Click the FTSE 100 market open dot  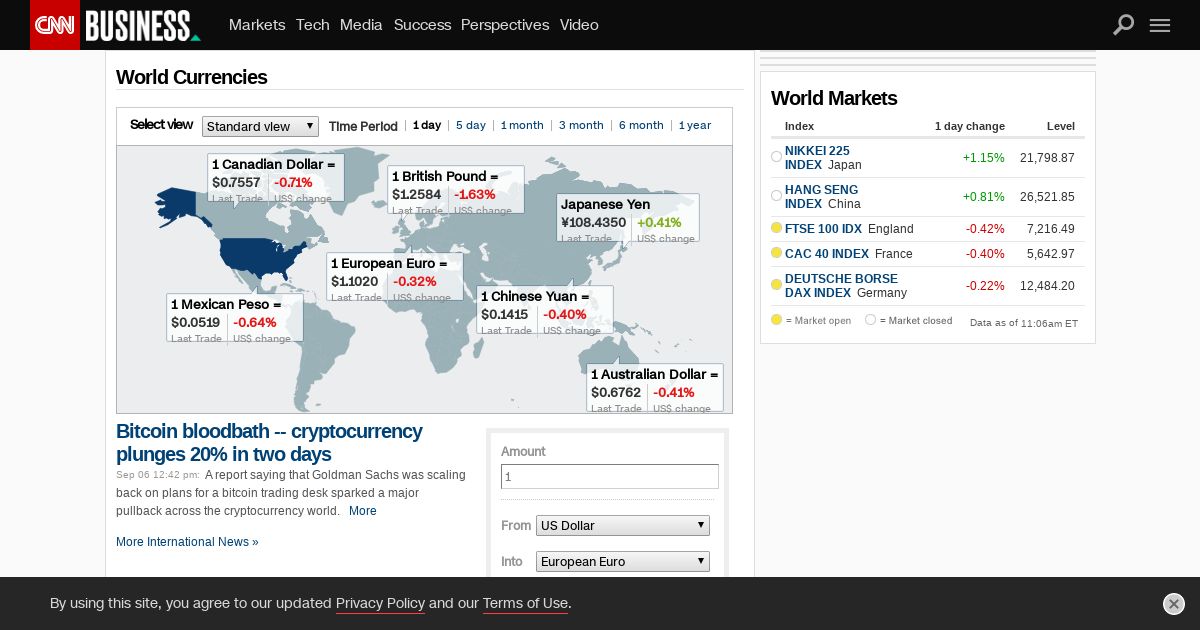point(776,228)
